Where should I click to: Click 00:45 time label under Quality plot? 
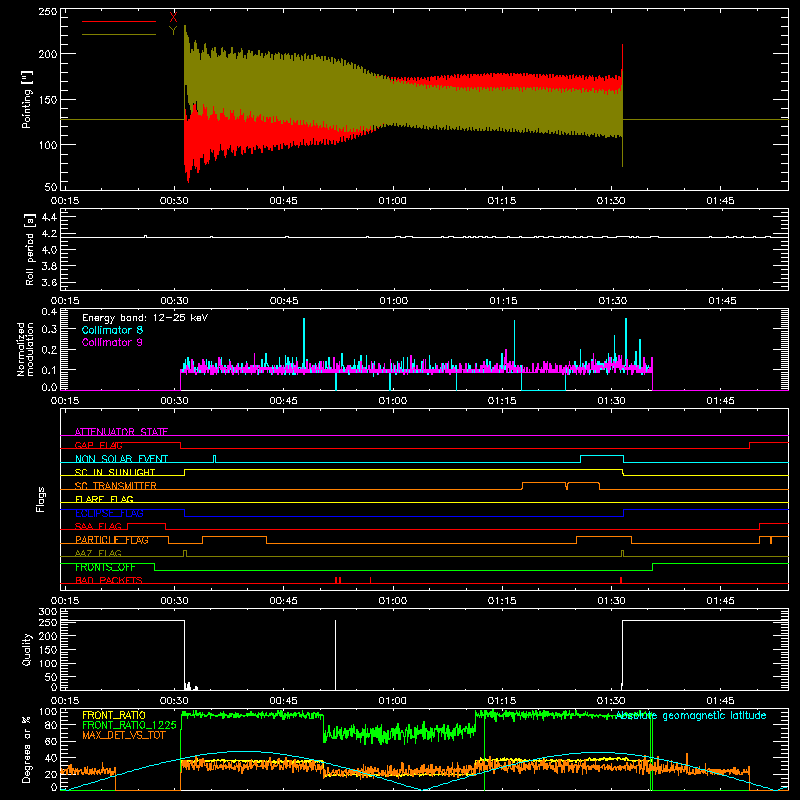click(284, 701)
